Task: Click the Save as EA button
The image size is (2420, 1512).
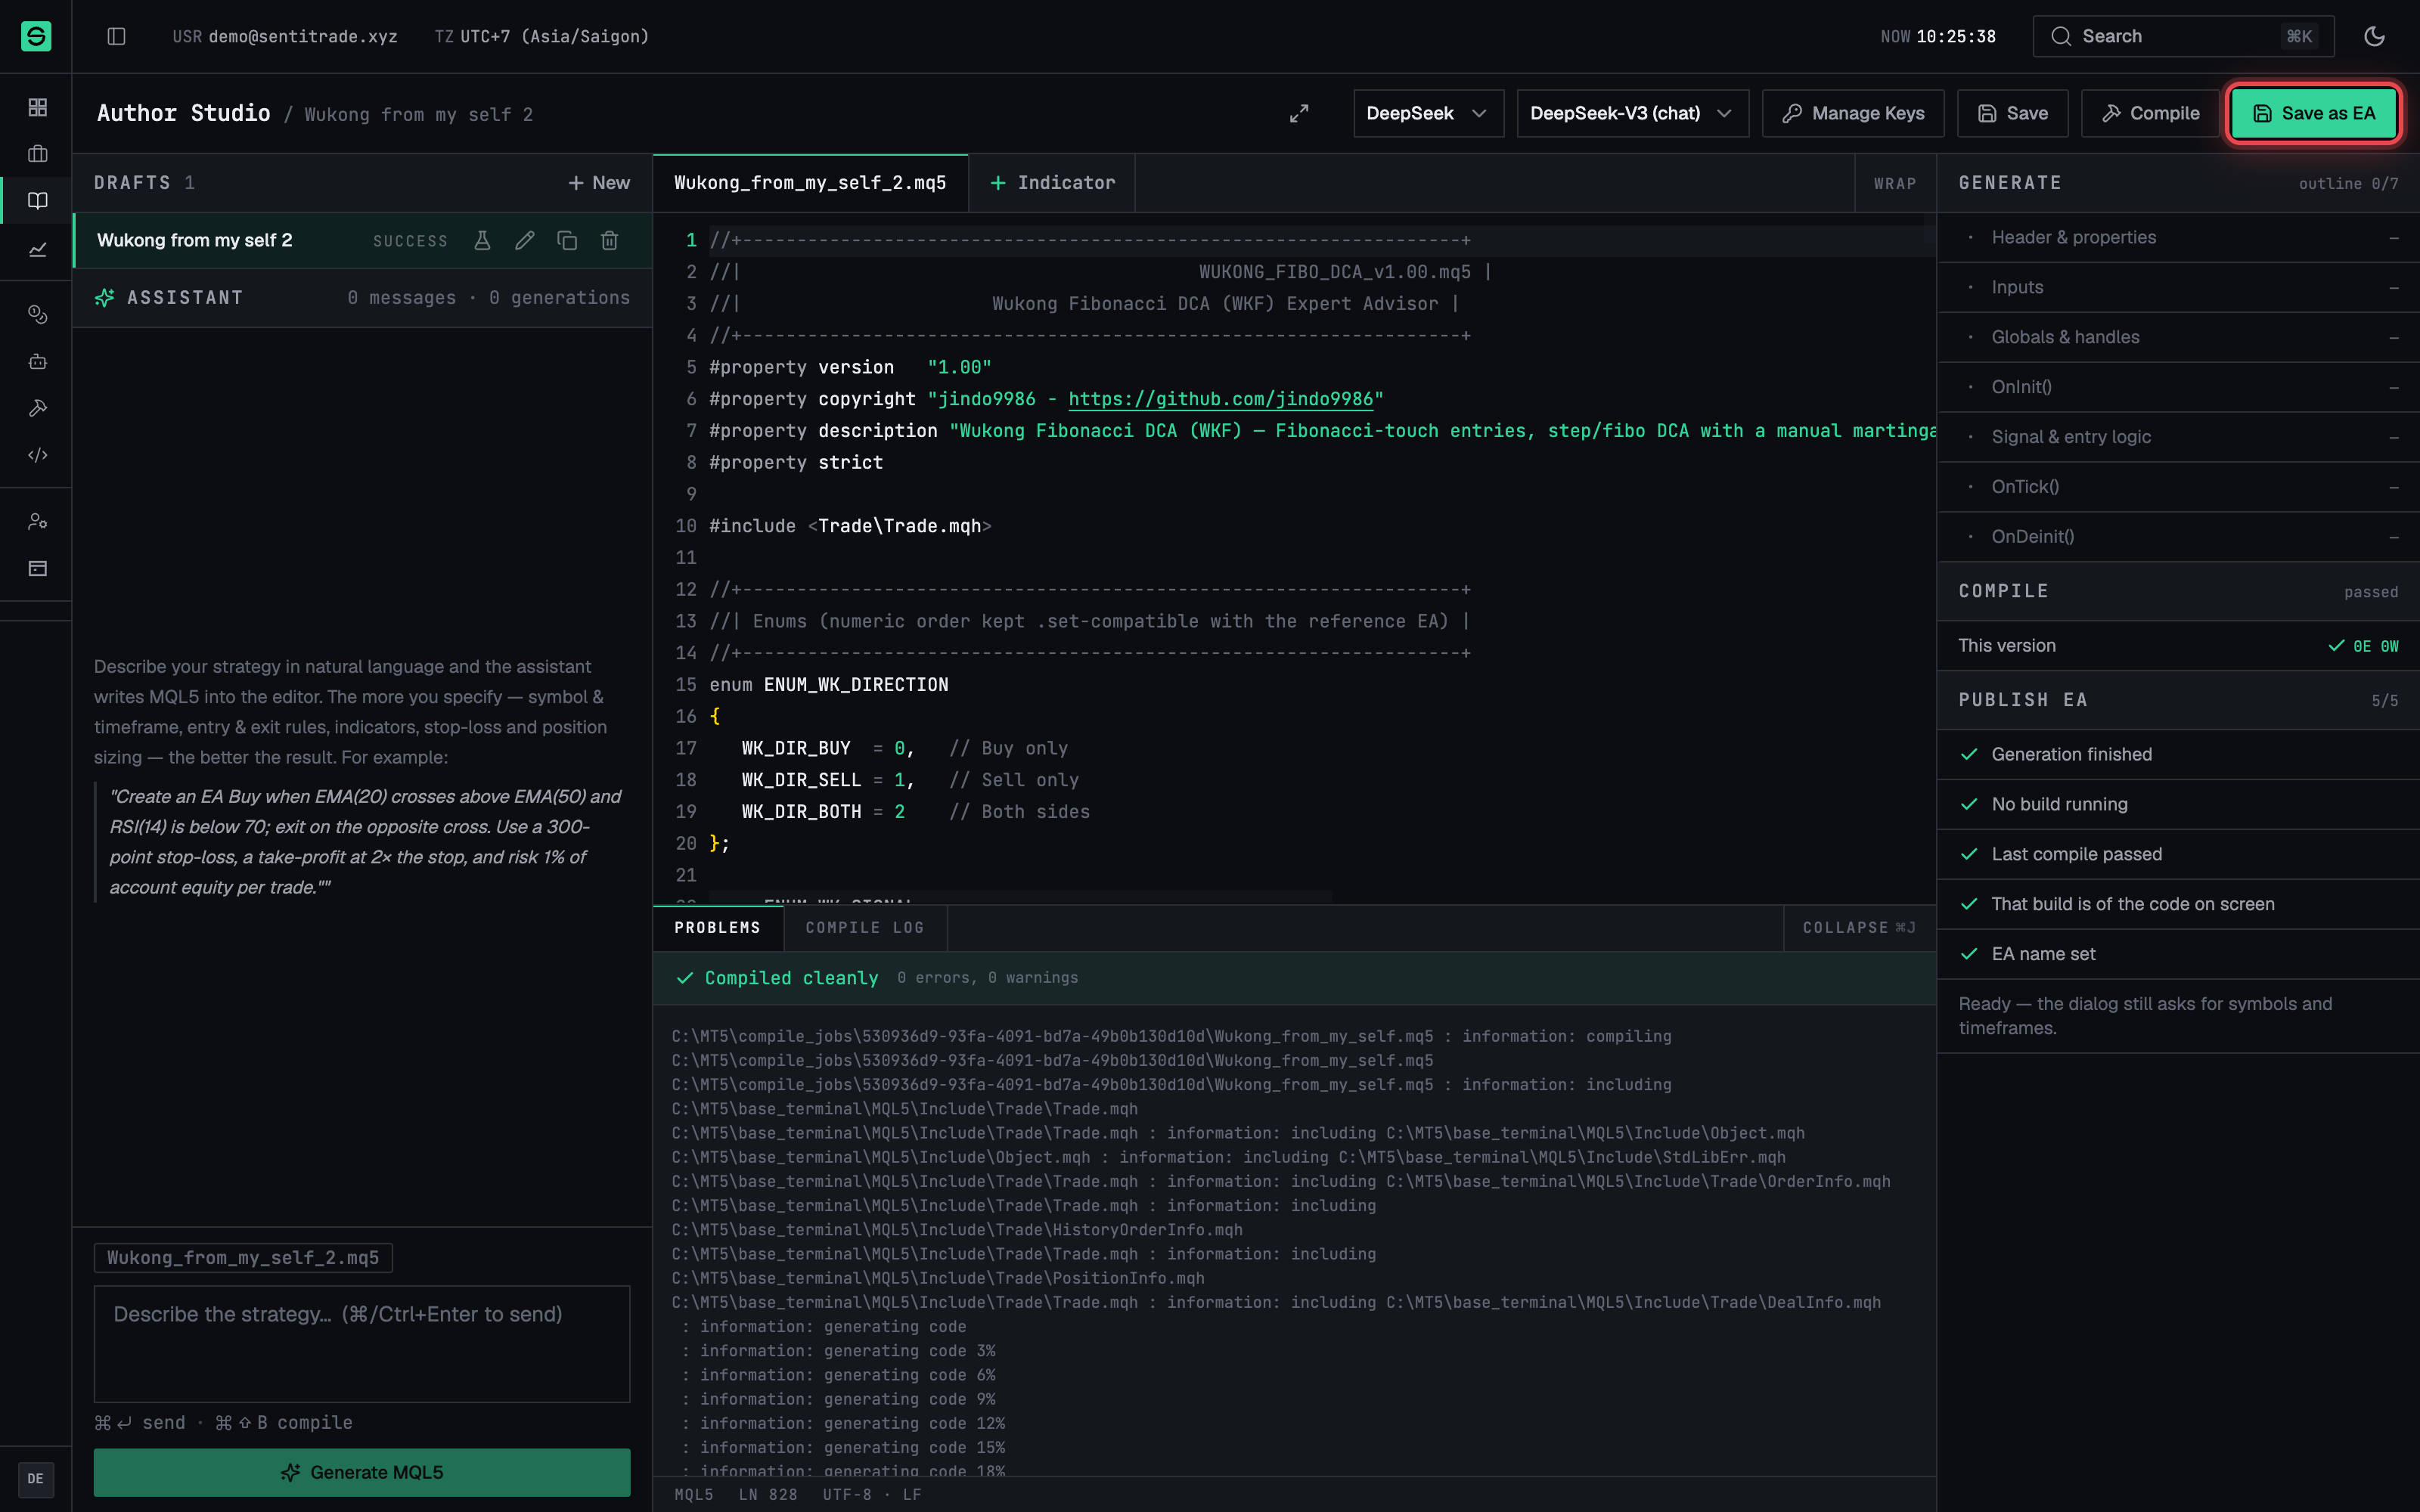Action: (2313, 113)
